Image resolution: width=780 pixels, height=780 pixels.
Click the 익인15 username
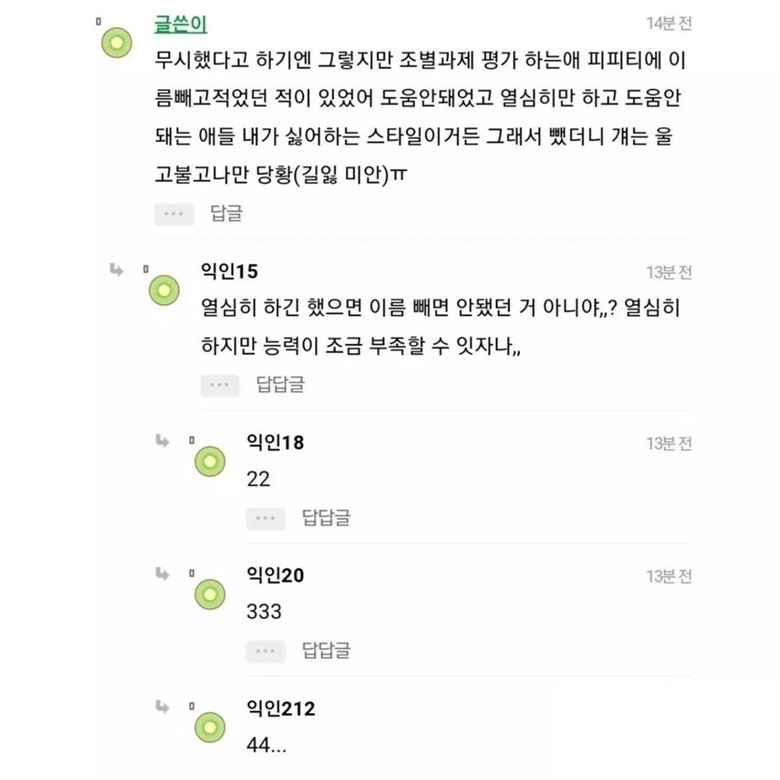[x=229, y=271]
